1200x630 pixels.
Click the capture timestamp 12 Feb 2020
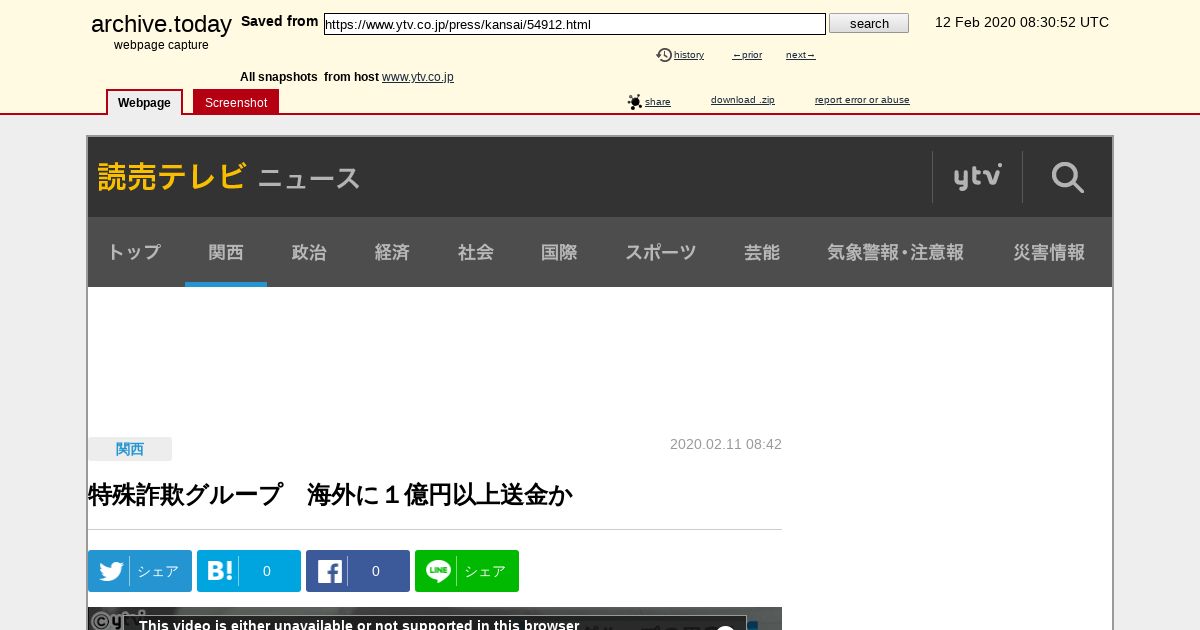[1022, 22]
